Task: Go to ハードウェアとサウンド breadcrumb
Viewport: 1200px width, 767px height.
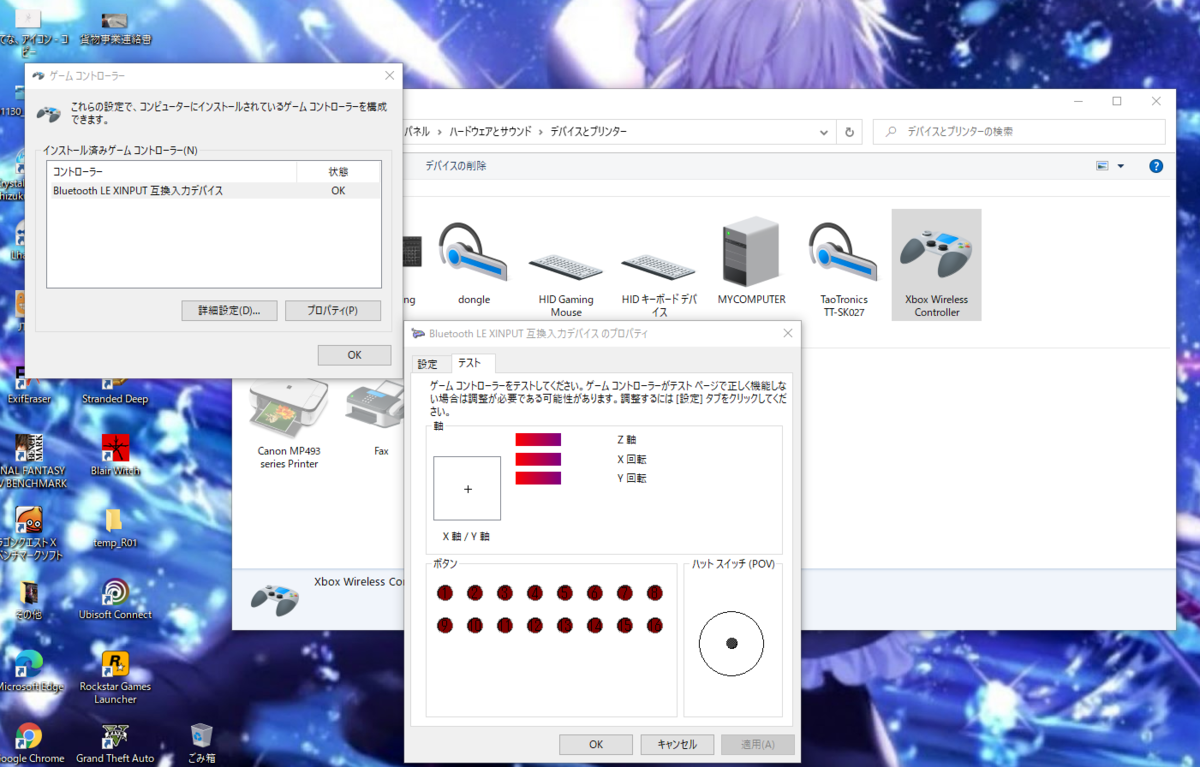Action: 490,132
